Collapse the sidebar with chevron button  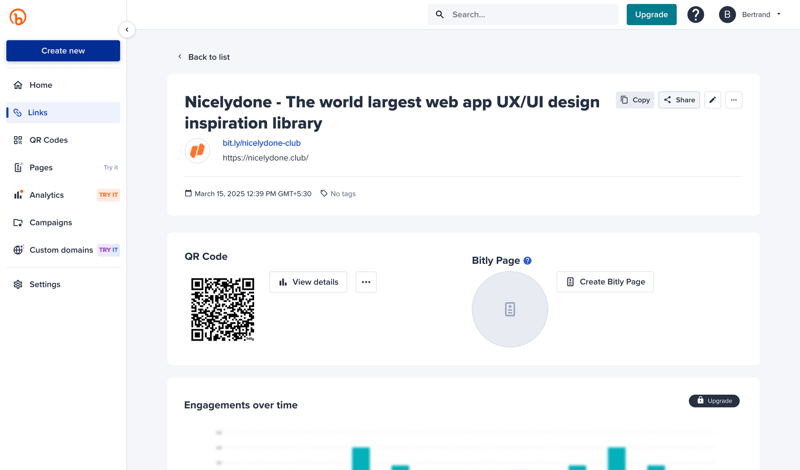point(127,30)
